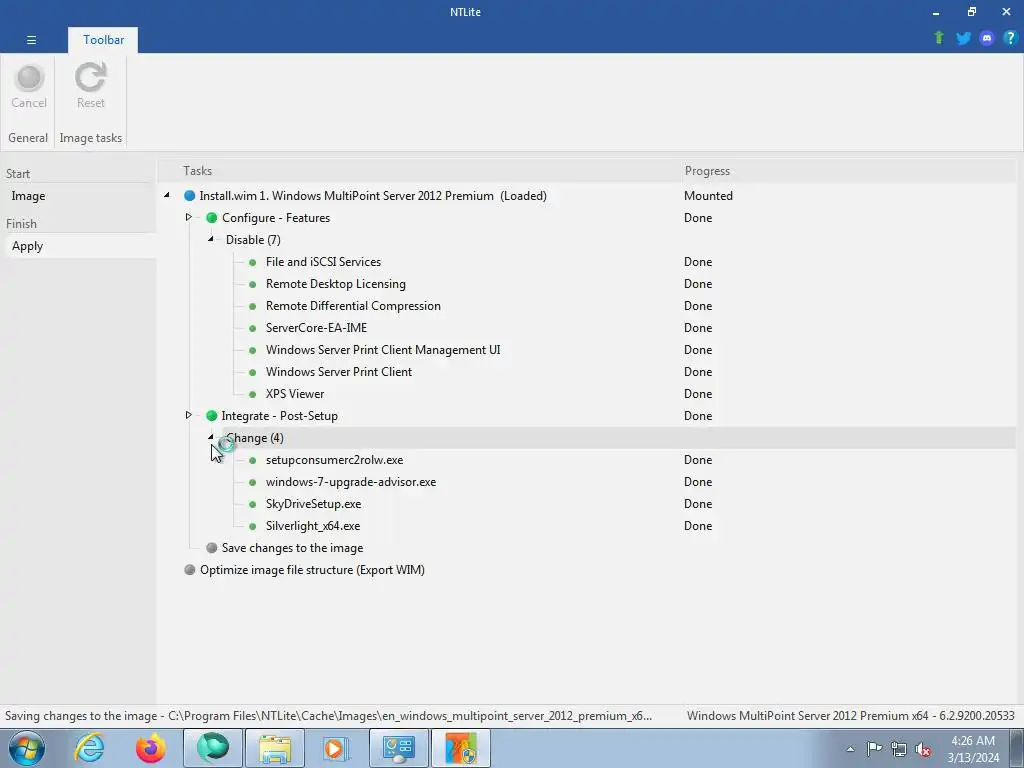
Task: Click grey status dot beside Save changes
Action: (x=212, y=547)
